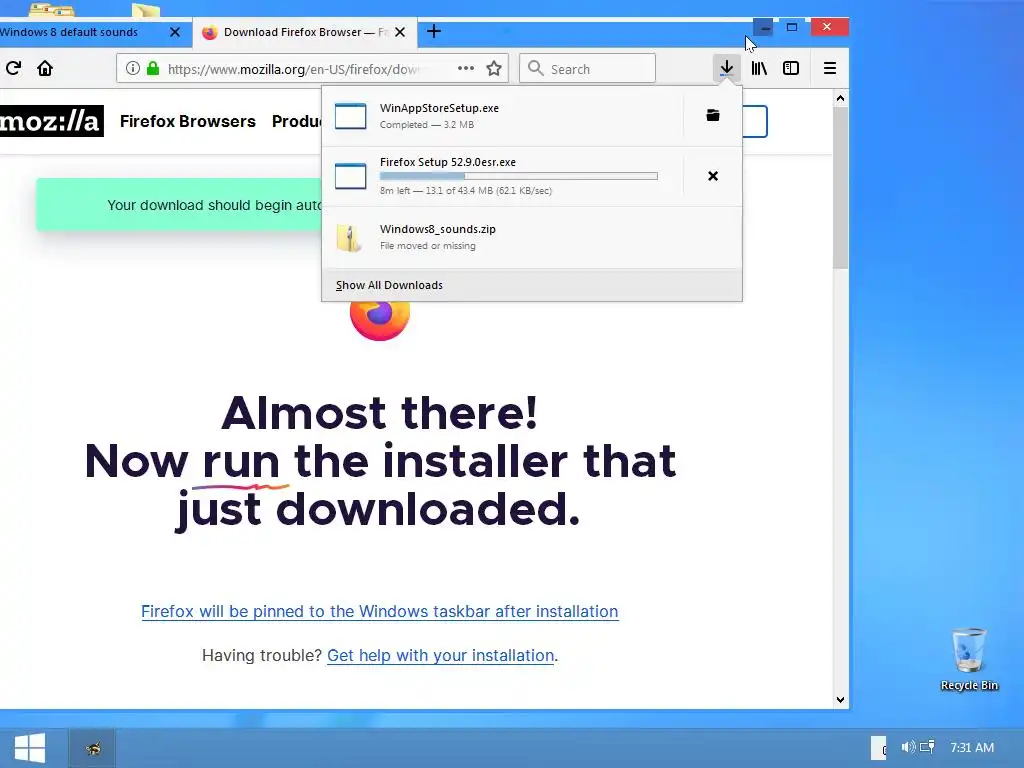The height and width of the screenshot is (768, 1024).
Task: Show sidebars toolbar icon
Action: tap(791, 68)
